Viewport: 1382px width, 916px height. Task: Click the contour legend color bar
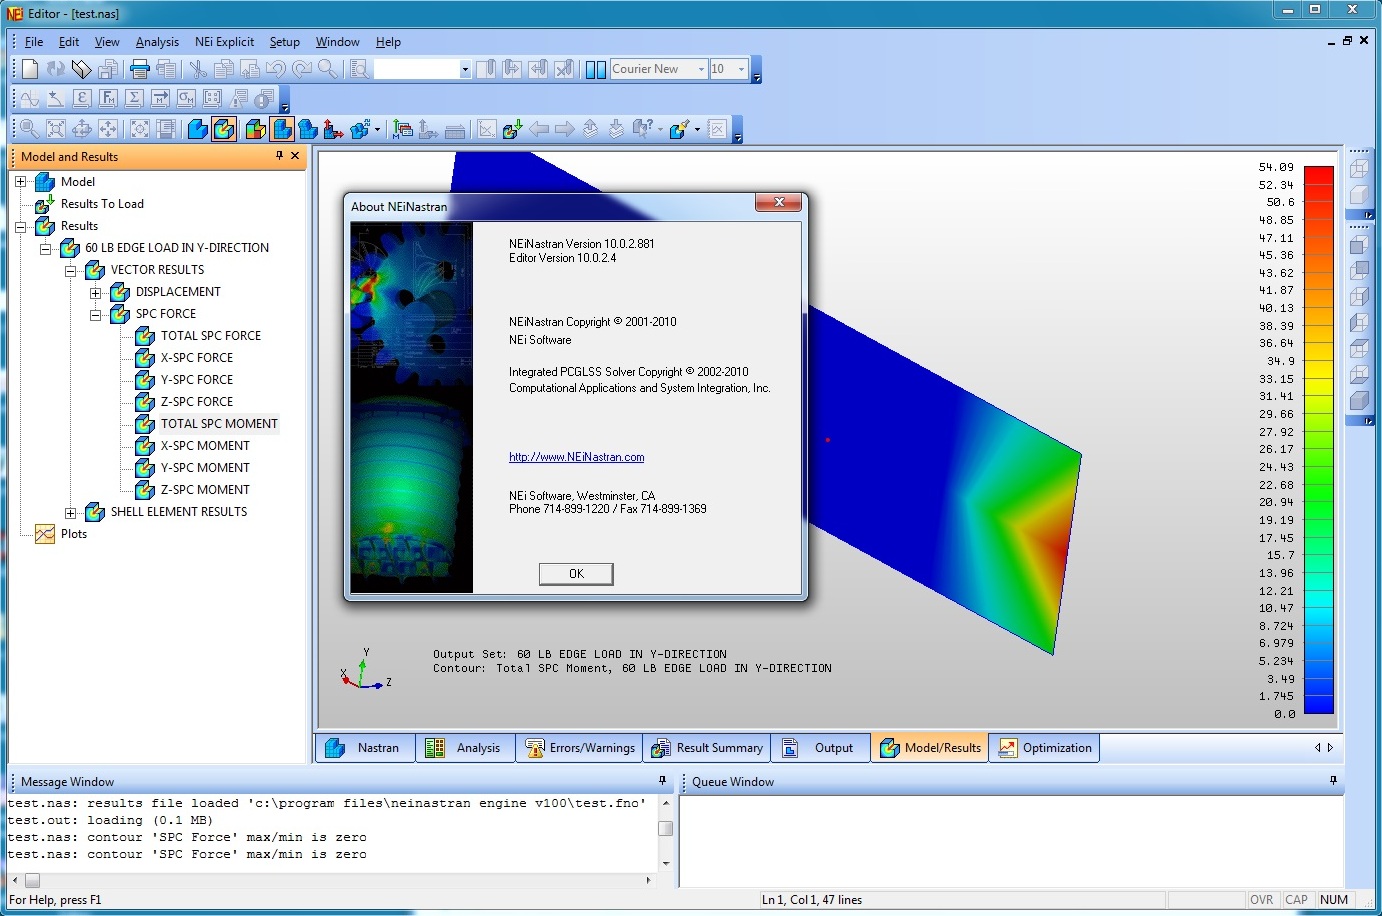point(1319,440)
